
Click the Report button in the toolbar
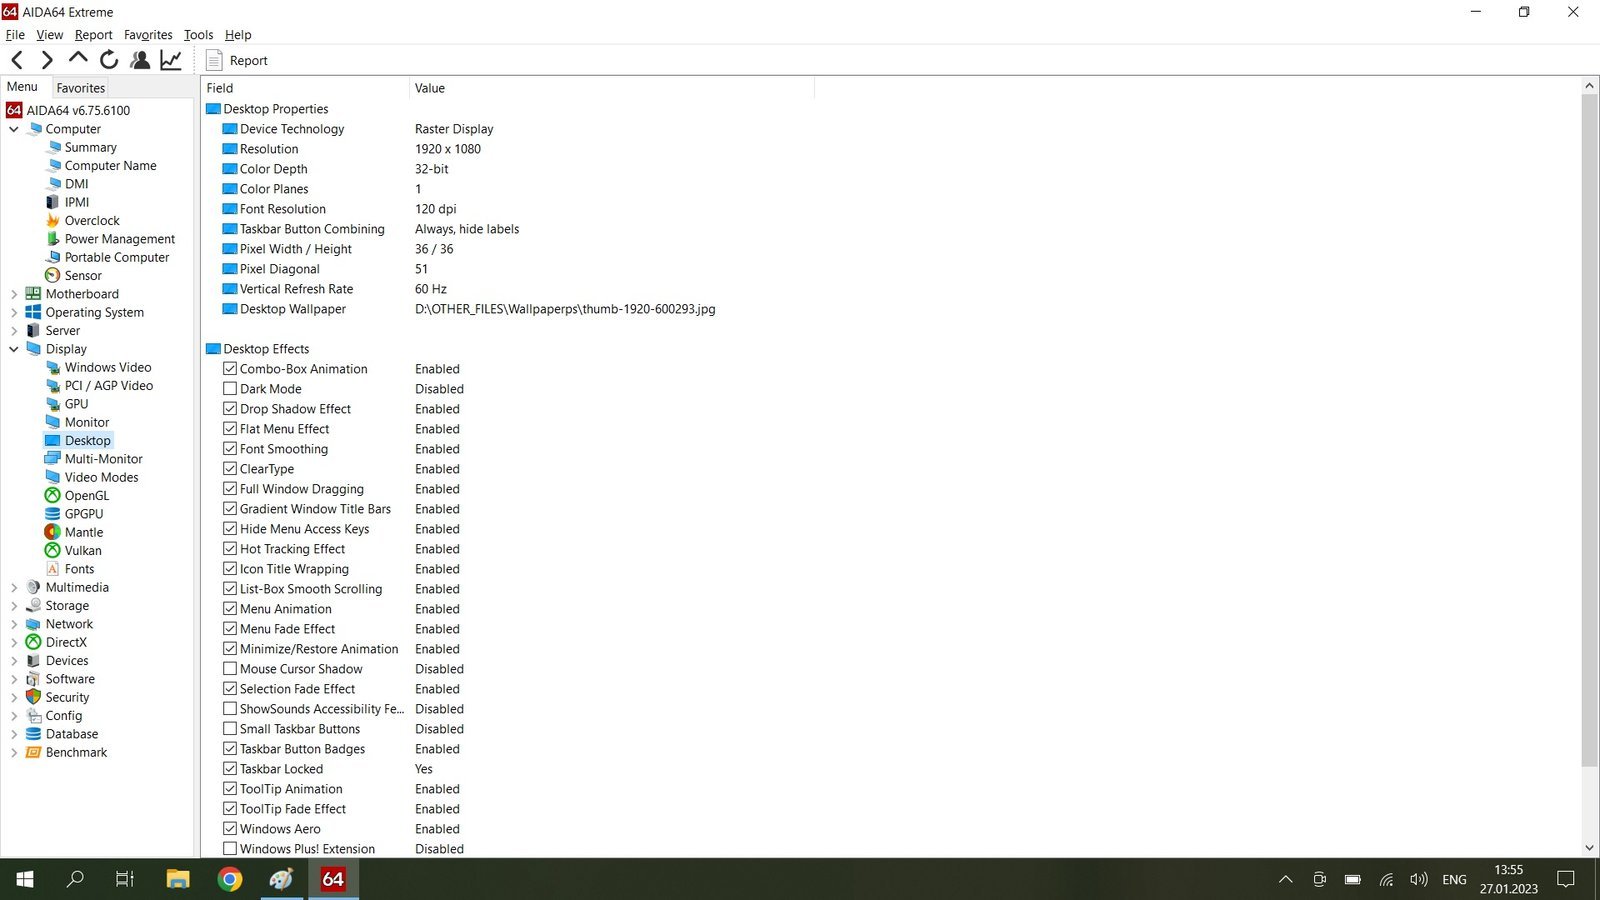tap(237, 61)
